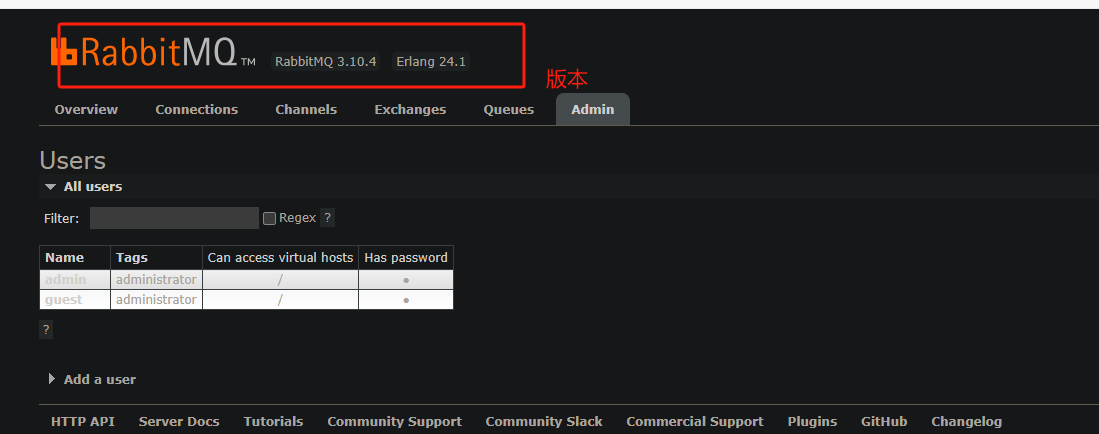Sort users by Tags column header
The image size is (1099, 434).
coord(132,258)
